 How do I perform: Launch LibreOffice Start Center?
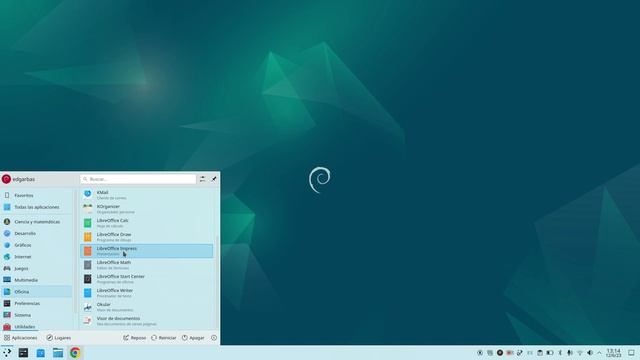point(147,279)
